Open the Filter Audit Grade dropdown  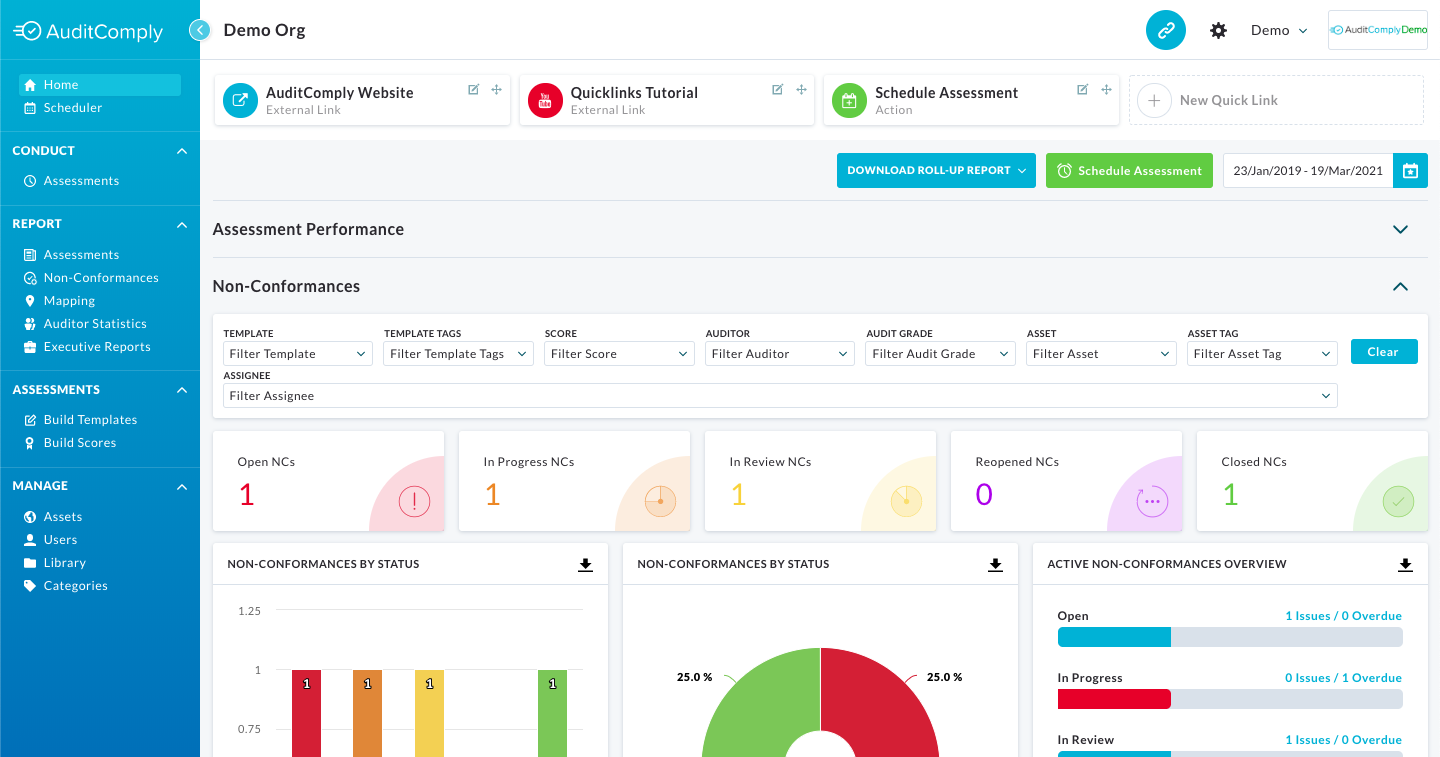(x=940, y=354)
